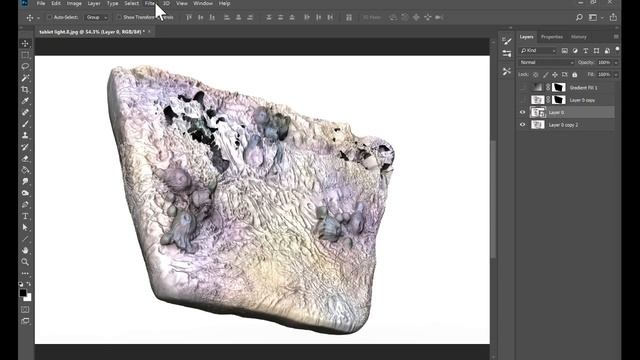Select the Line shape tool
Screen dimensions: 640x360
pyautogui.click(x=25, y=239)
